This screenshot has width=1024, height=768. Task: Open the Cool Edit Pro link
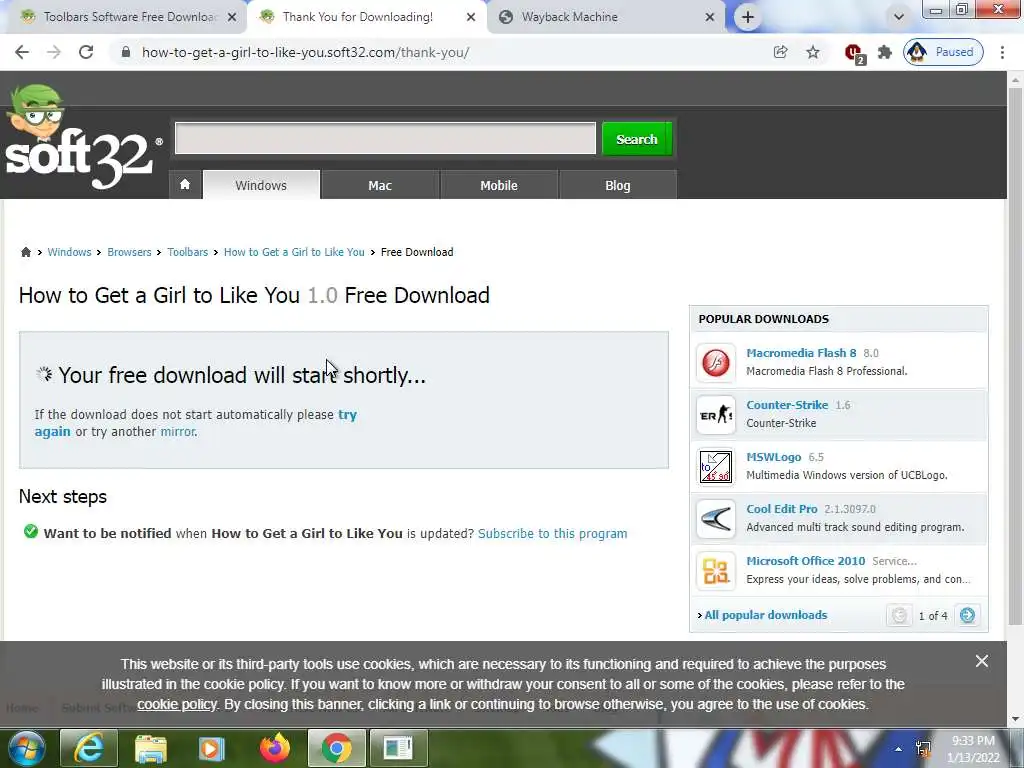[782, 509]
